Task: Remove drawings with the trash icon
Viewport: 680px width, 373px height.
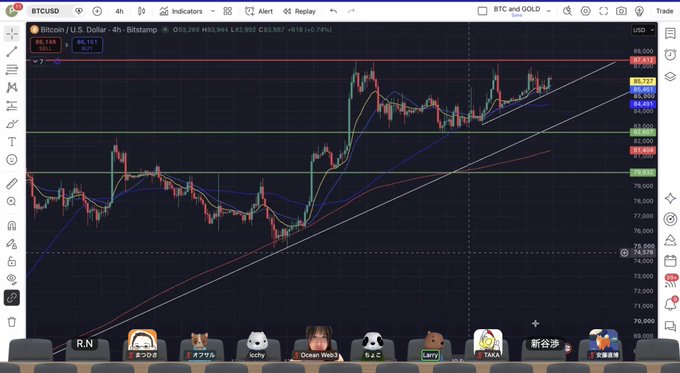Action: coord(12,322)
